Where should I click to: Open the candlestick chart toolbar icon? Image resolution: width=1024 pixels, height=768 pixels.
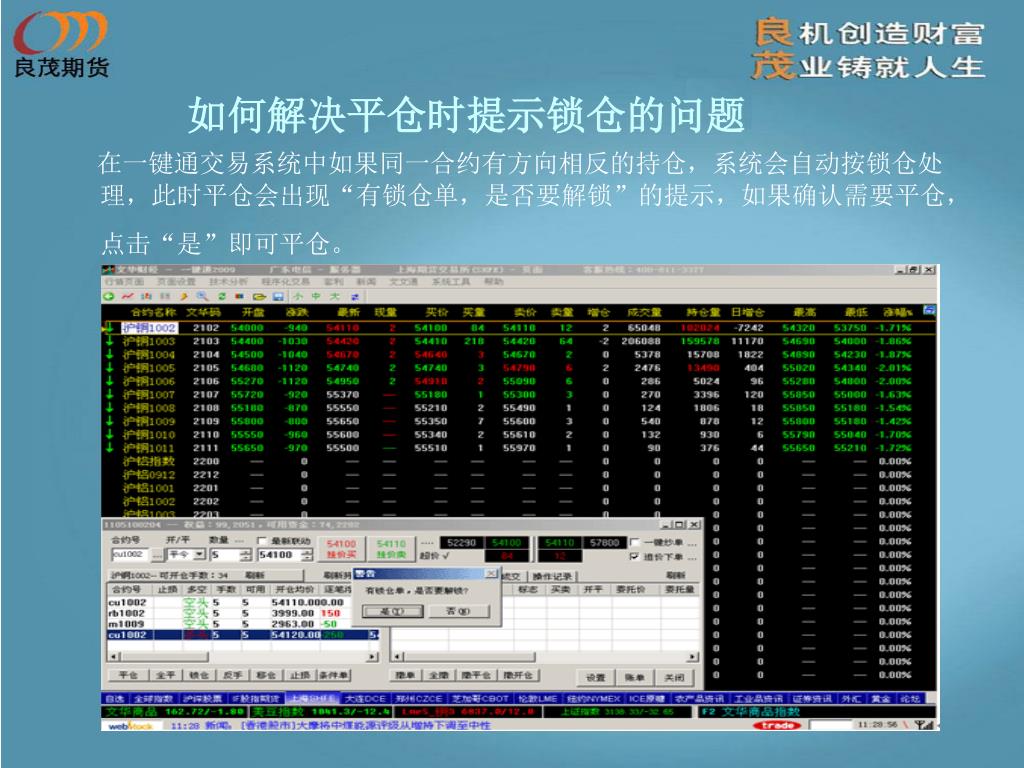click(x=146, y=296)
